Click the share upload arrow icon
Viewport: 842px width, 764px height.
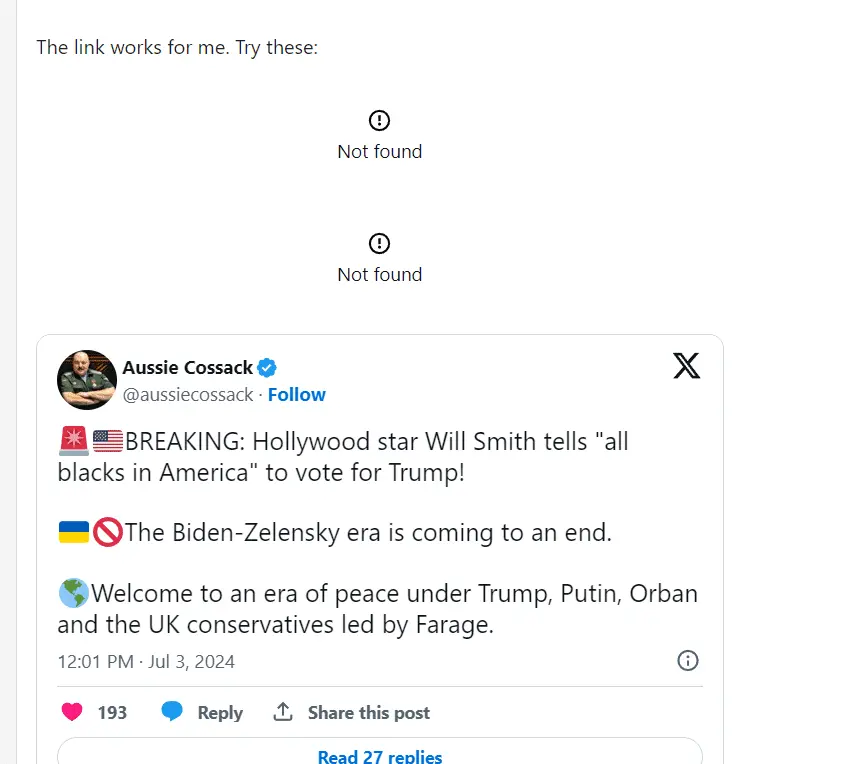tap(283, 712)
